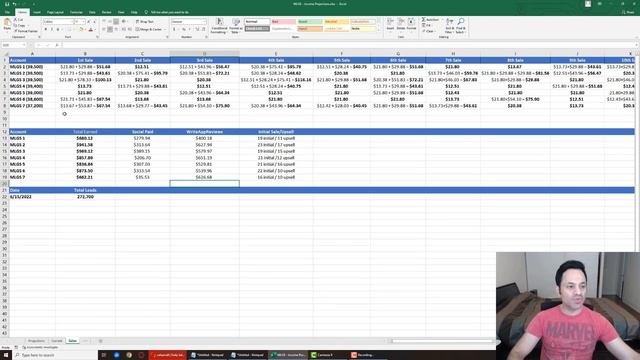Viewport: 640px width, 360px height.
Task: Click the Format cells icon
Action: pyautogui.click(x=411, y=24)
